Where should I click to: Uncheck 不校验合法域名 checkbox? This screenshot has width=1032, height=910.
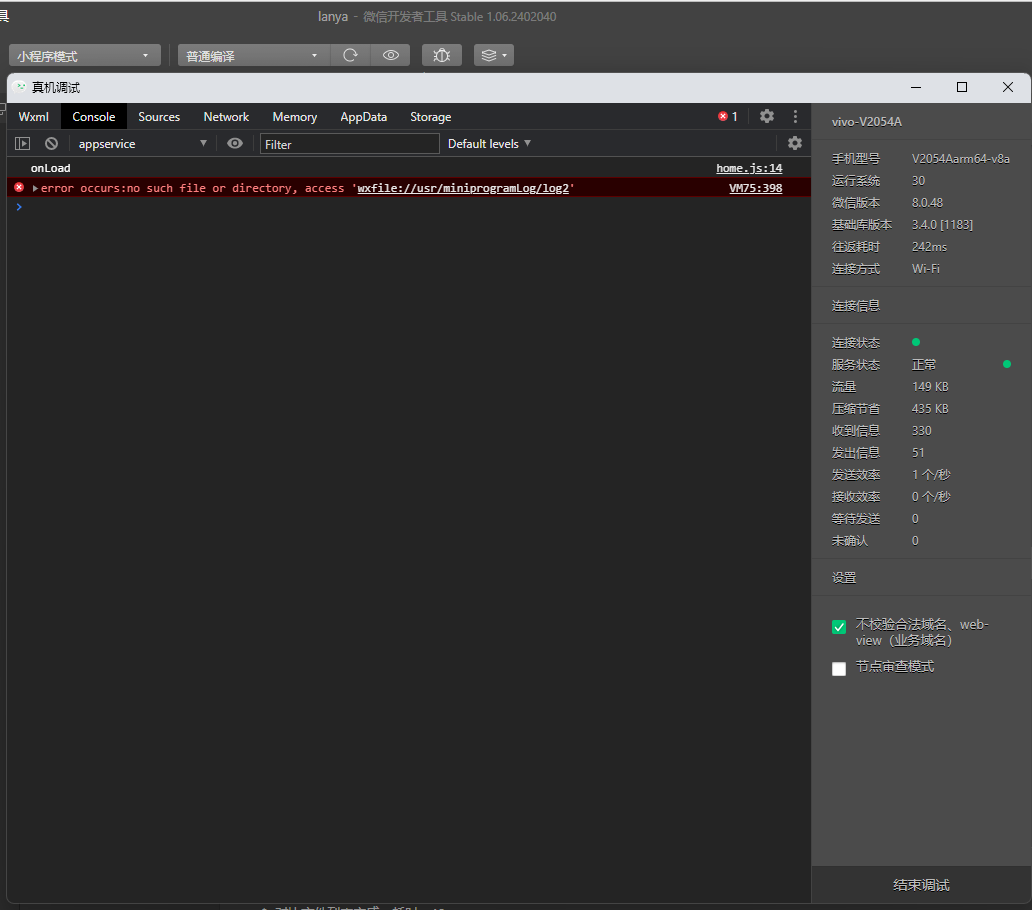pyautogui.click(x=838, y=626)
